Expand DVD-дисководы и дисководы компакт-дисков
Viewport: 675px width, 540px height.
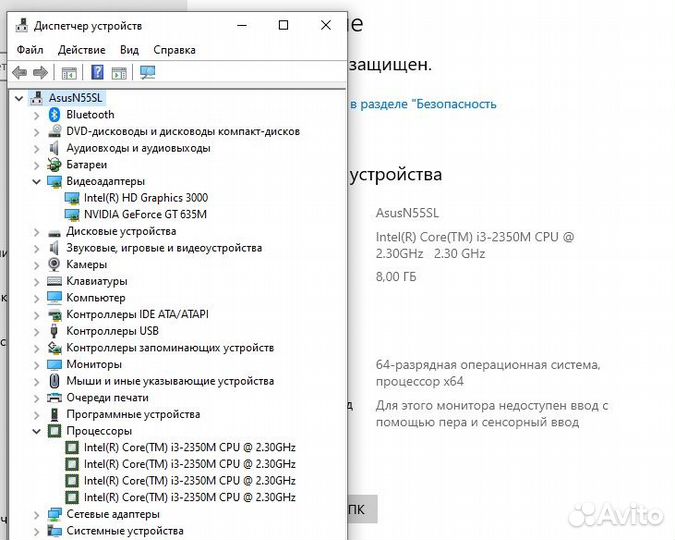click(37, 132)
